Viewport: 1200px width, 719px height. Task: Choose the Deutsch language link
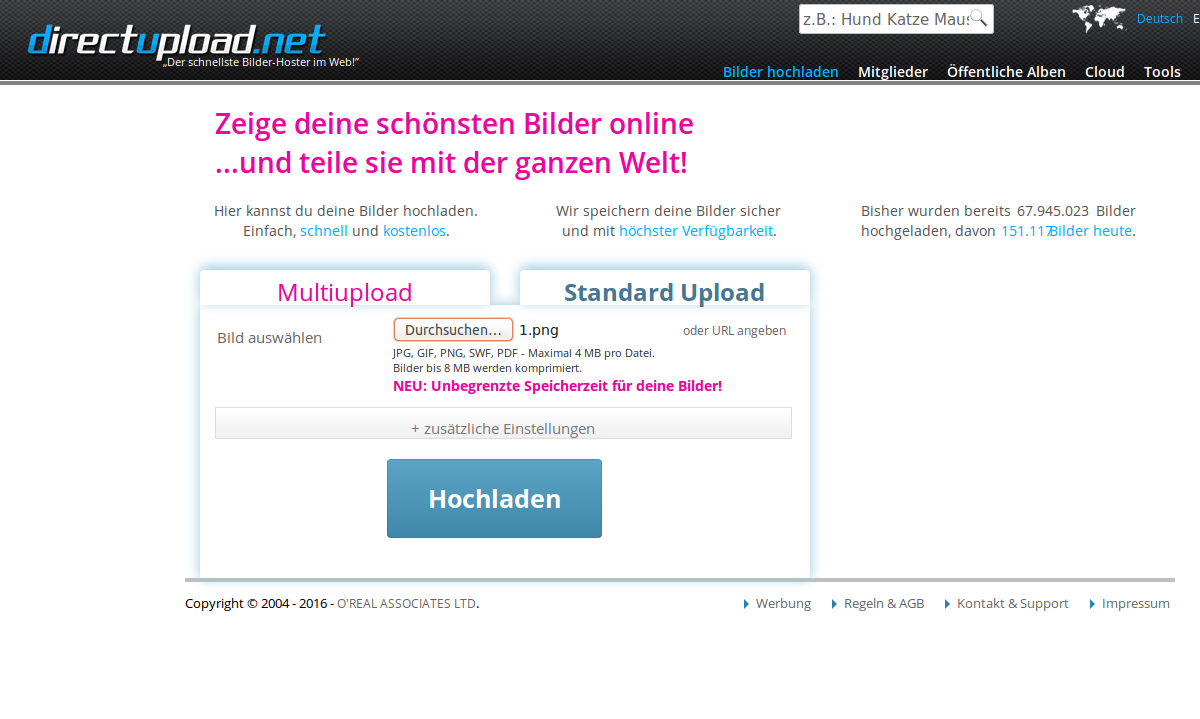pyautogui.click(x=1159, y=19)
